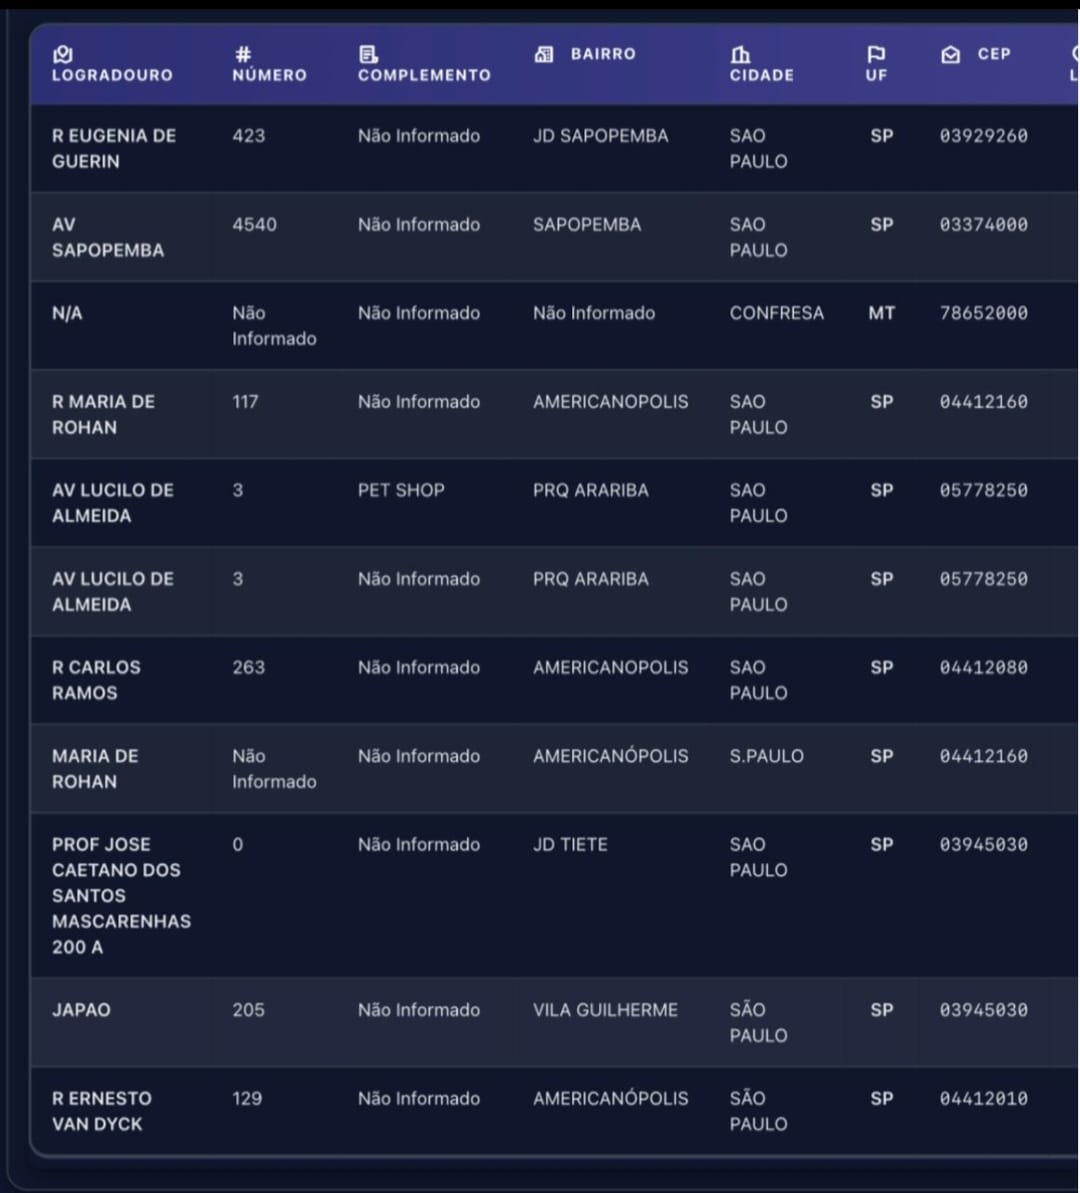The image size is (1080, 1193).
Task: Click the R CARLOS RAMOS street cell
Action: click(x=97, y=680)
